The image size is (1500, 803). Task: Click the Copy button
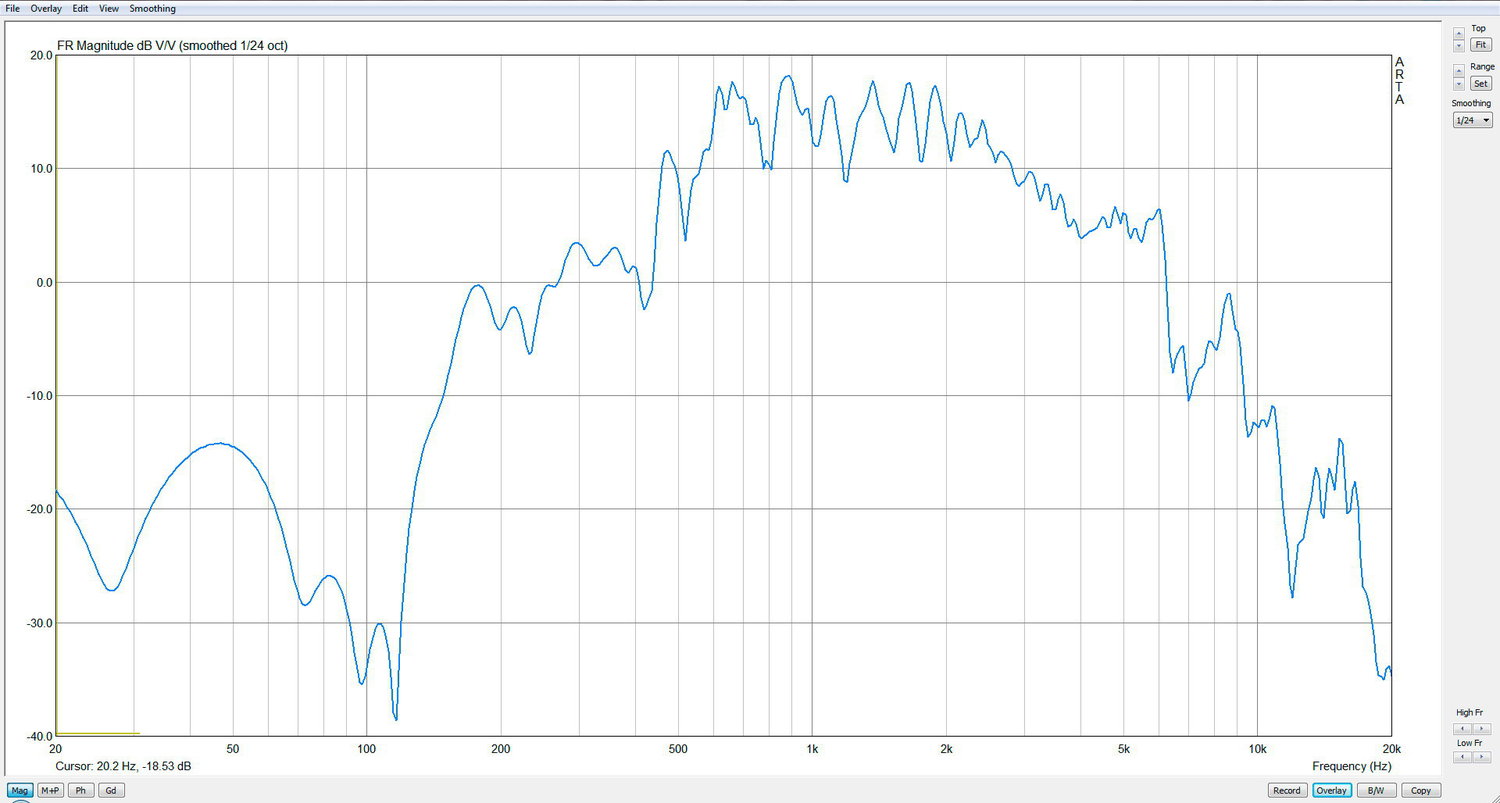[x=1421, y=790]
